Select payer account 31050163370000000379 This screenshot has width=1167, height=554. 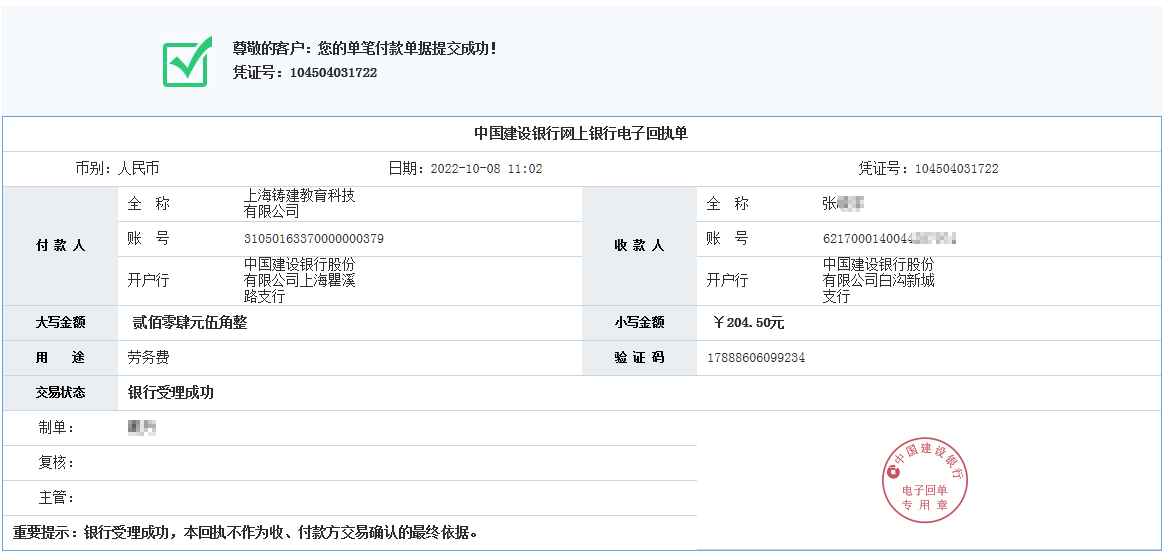(314, 239)
